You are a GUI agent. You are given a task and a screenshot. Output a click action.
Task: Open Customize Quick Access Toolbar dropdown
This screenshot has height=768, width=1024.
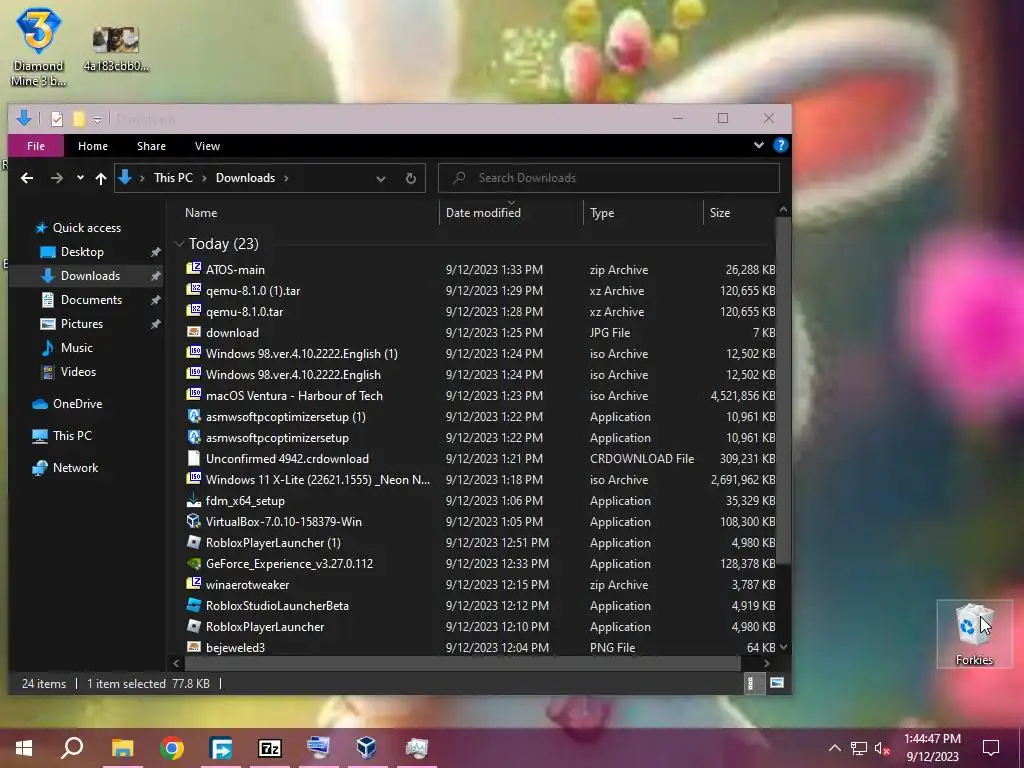97,120
